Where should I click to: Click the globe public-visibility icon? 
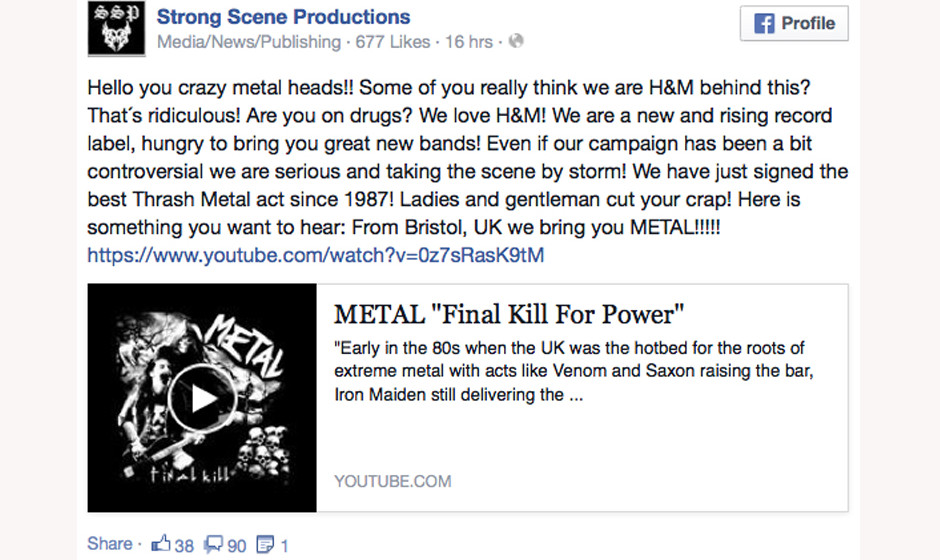516,42
